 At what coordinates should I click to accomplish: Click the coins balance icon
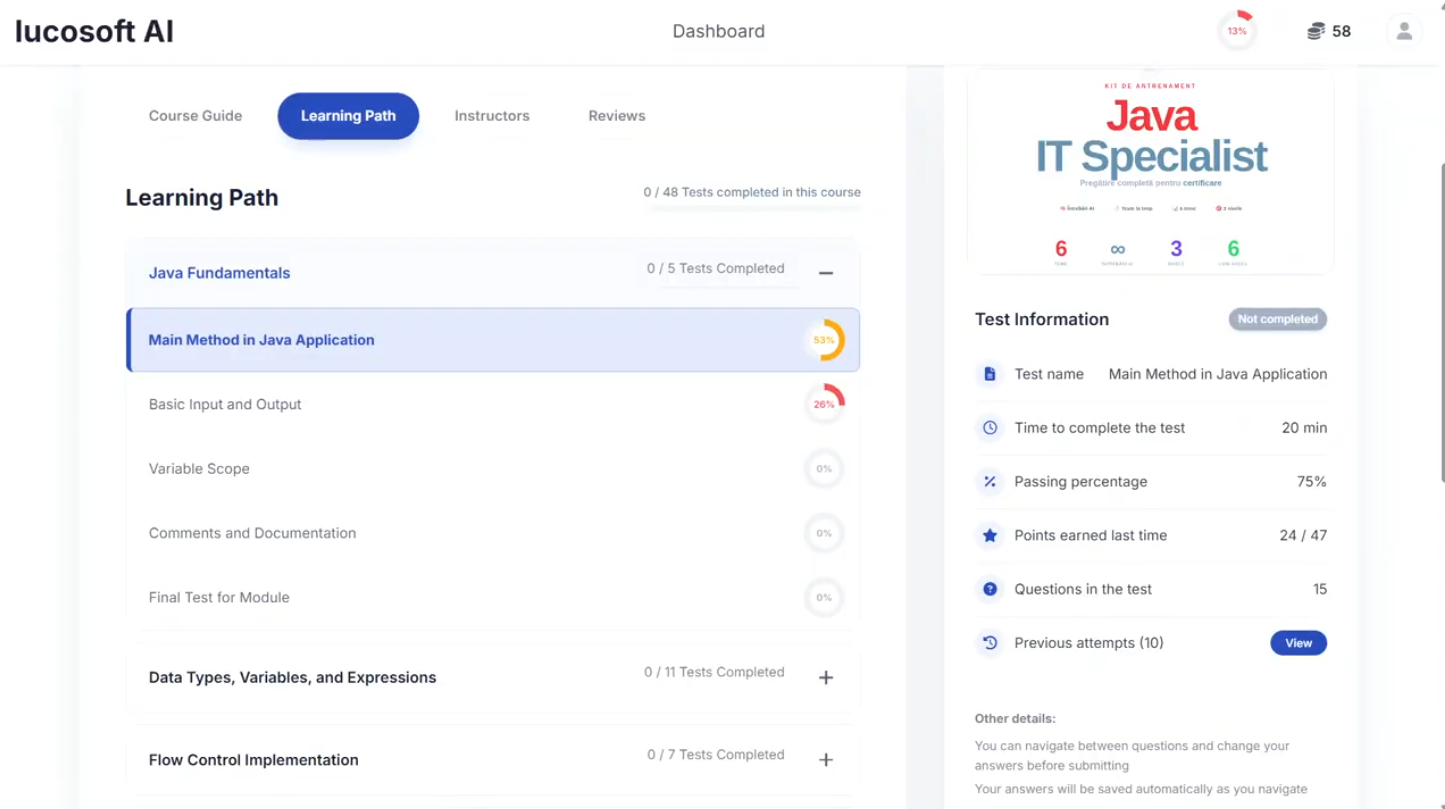coord(1316,31)
